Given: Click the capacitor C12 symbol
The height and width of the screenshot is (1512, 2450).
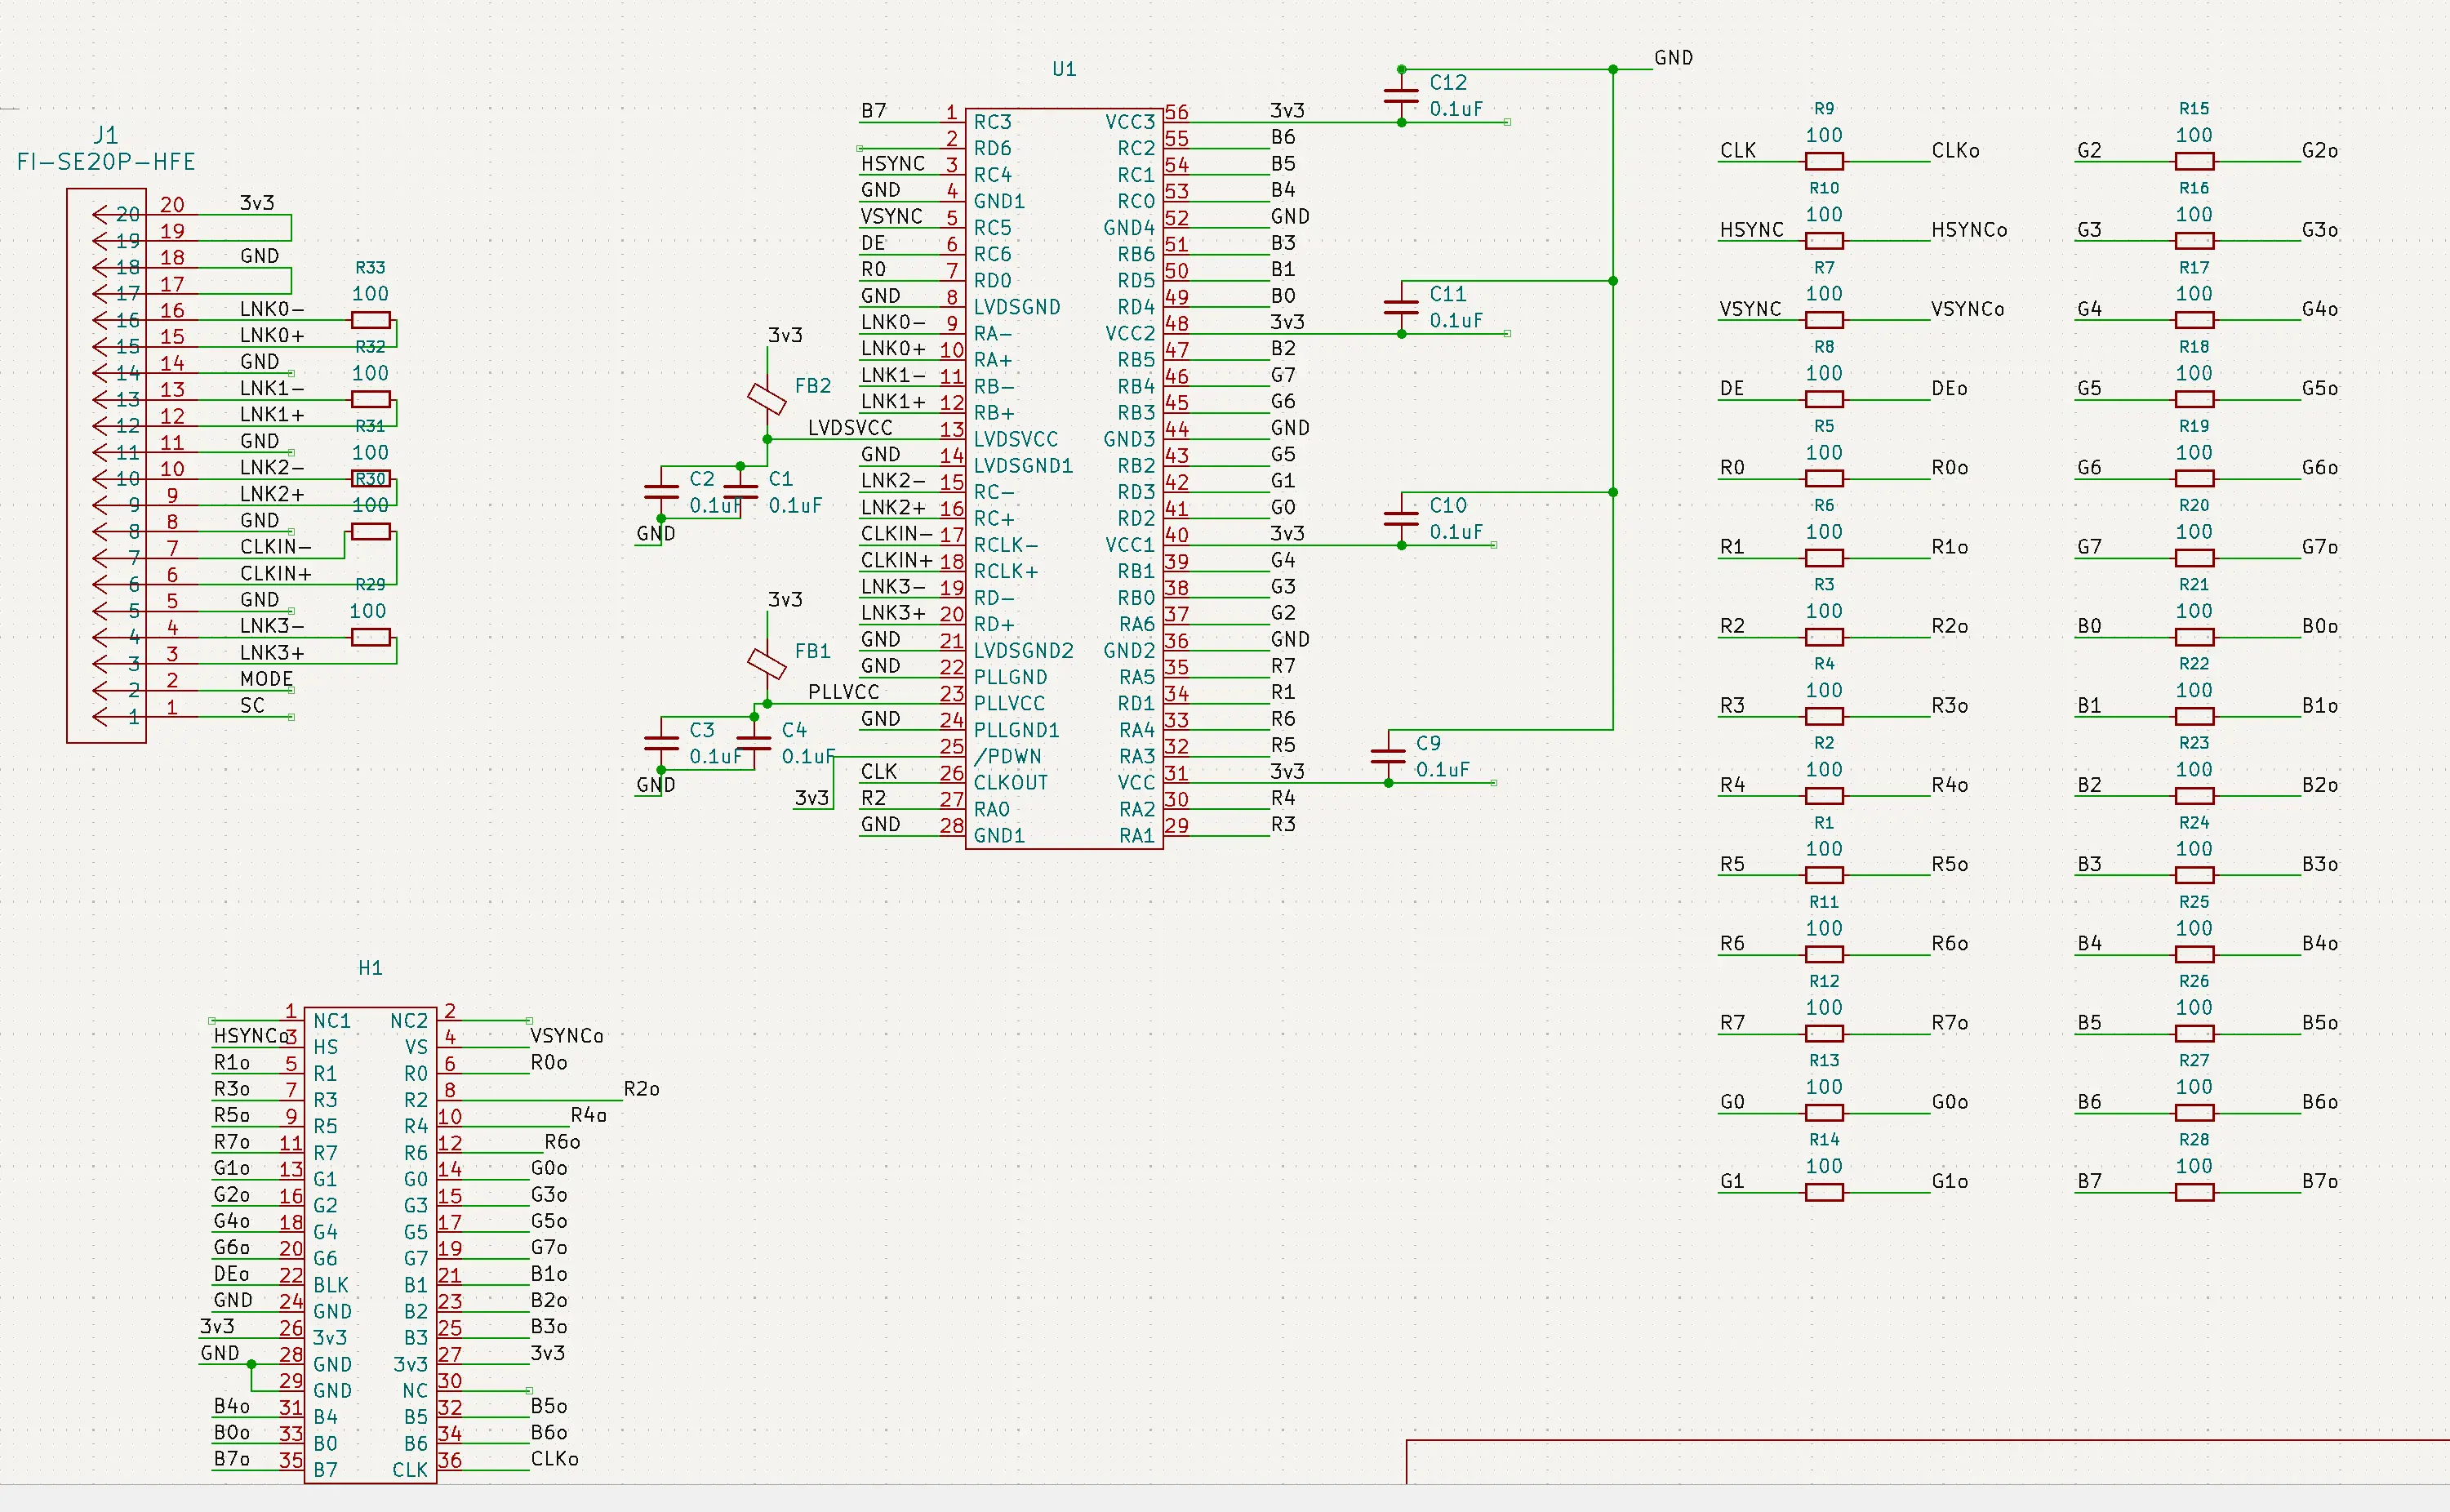Looking at the screenshot, I should point(1401,95).
